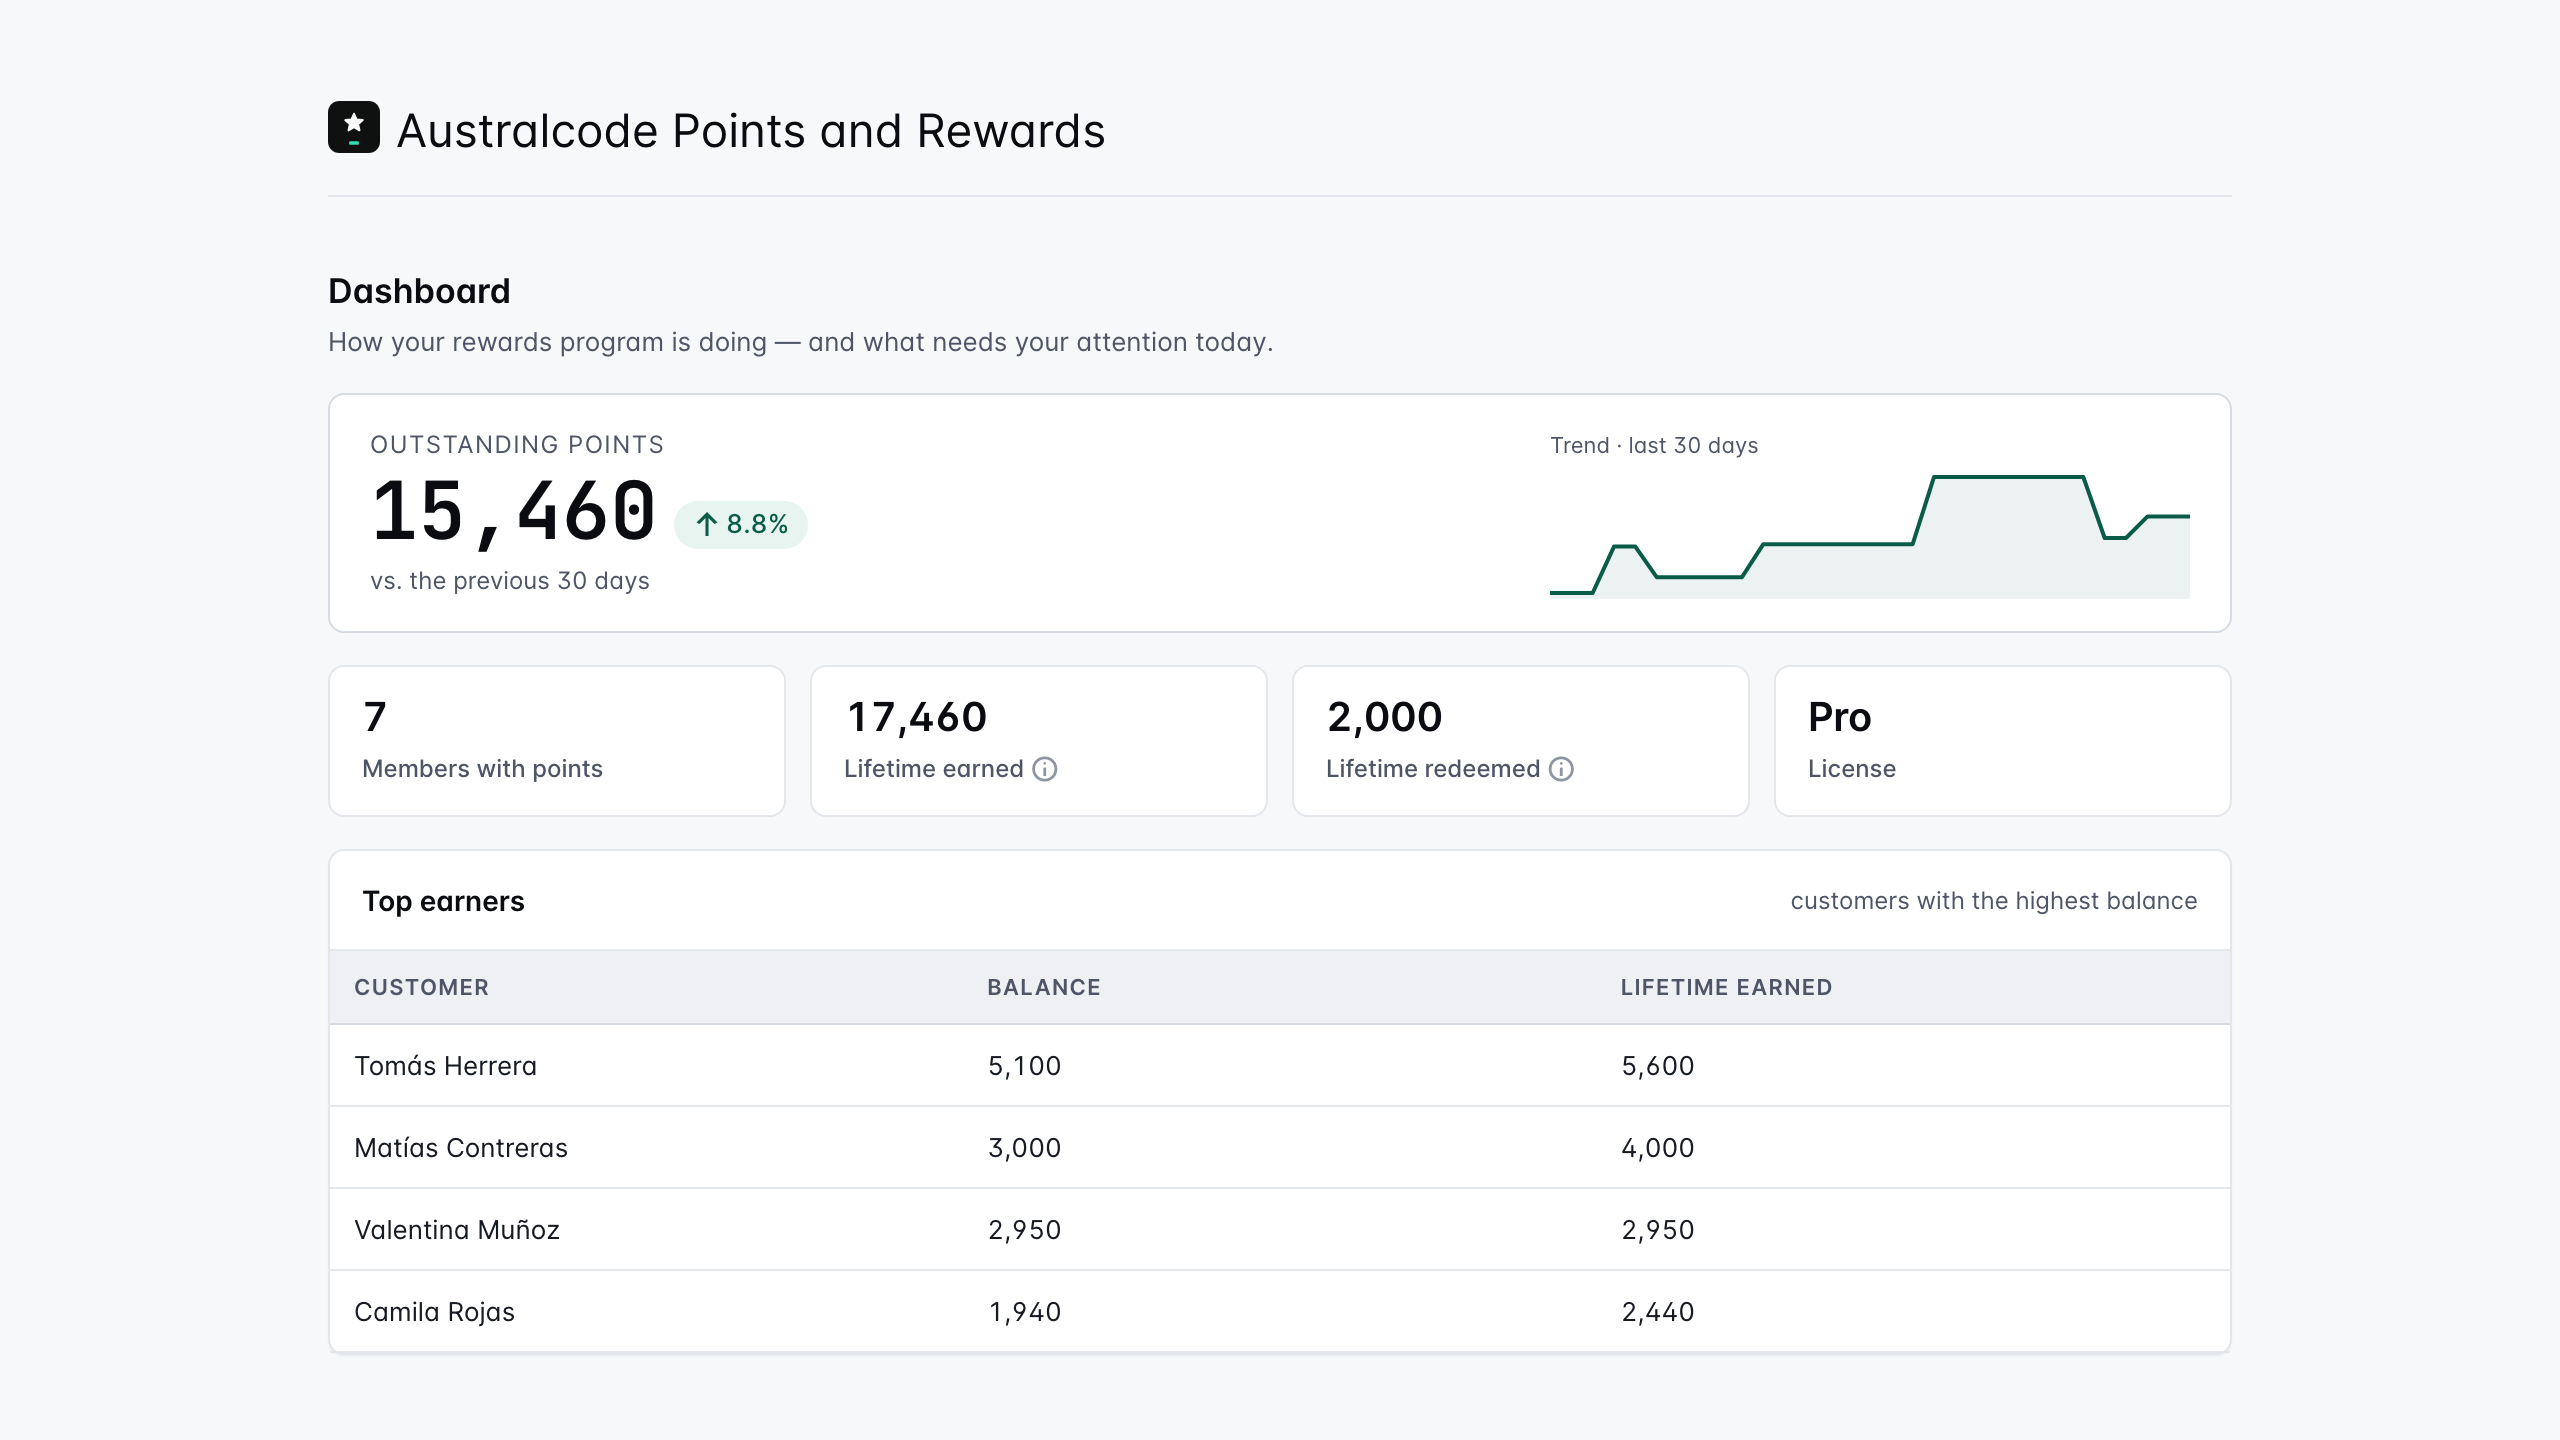Click the Australcode Points and Rewards title
Screen dimensions: 2560x1440
(x=751, y=131)
